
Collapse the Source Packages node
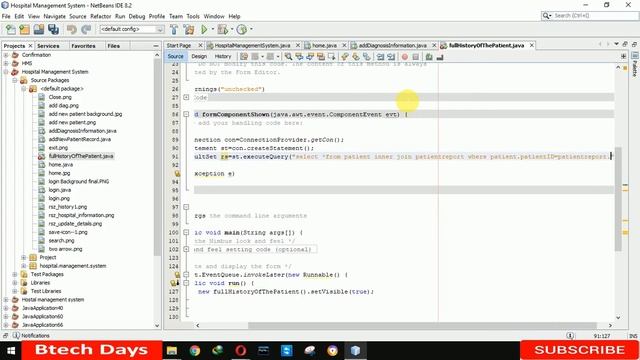click(15, 80)
